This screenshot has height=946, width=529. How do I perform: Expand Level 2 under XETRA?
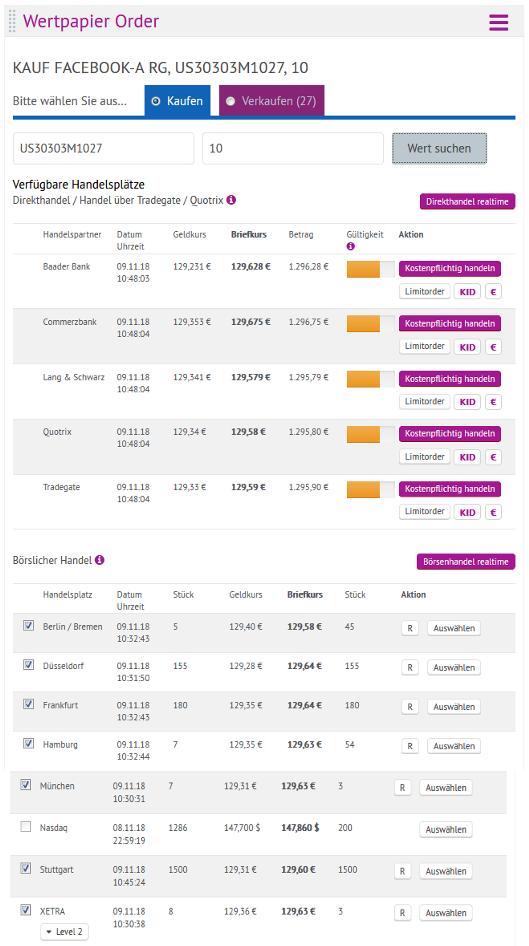(x=64, y=932)
